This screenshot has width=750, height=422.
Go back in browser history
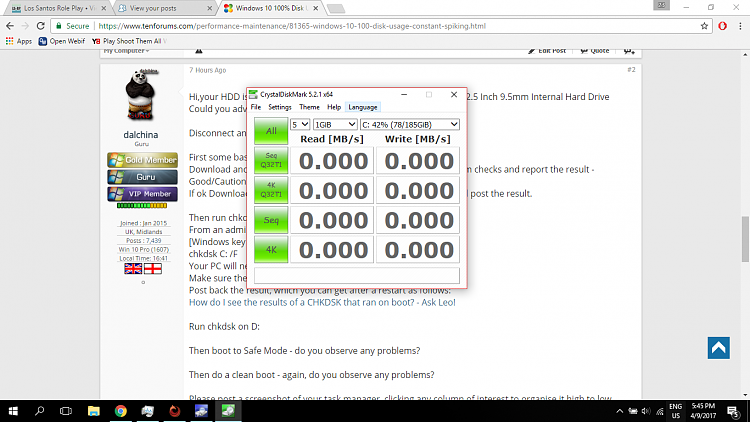[x=10, y=26]
